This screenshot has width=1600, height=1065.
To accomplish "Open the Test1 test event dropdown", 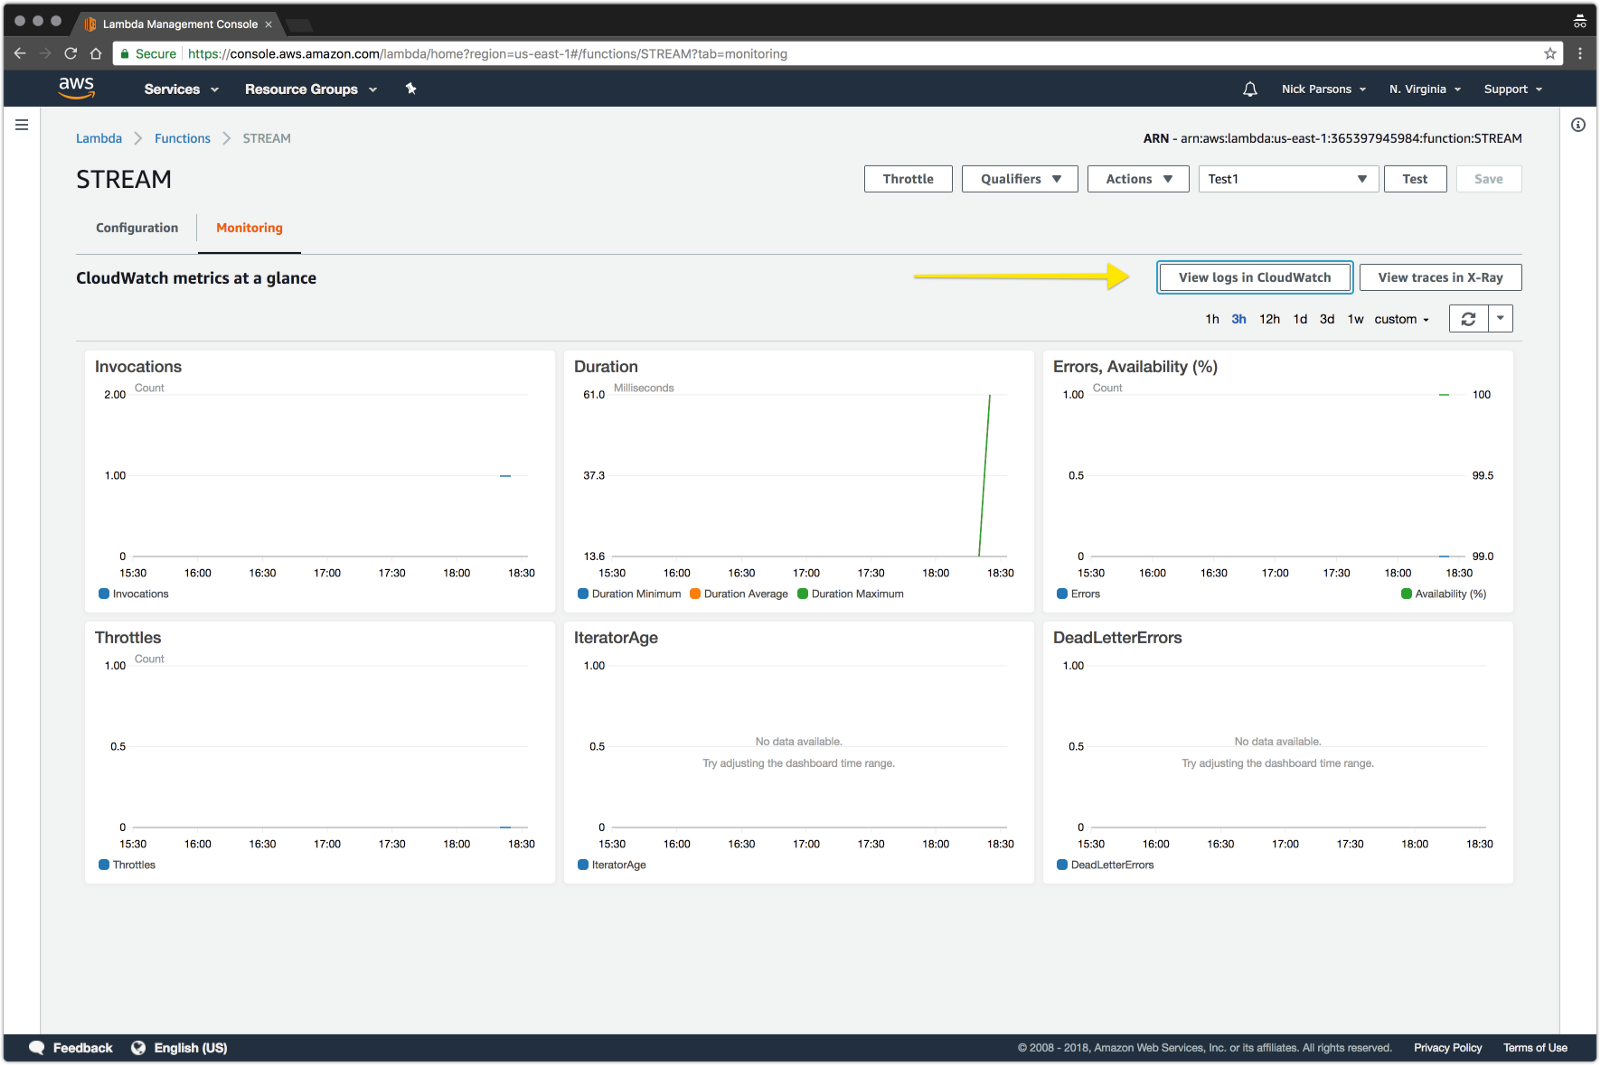I will pyautogui.click(x=1288, y=179).
